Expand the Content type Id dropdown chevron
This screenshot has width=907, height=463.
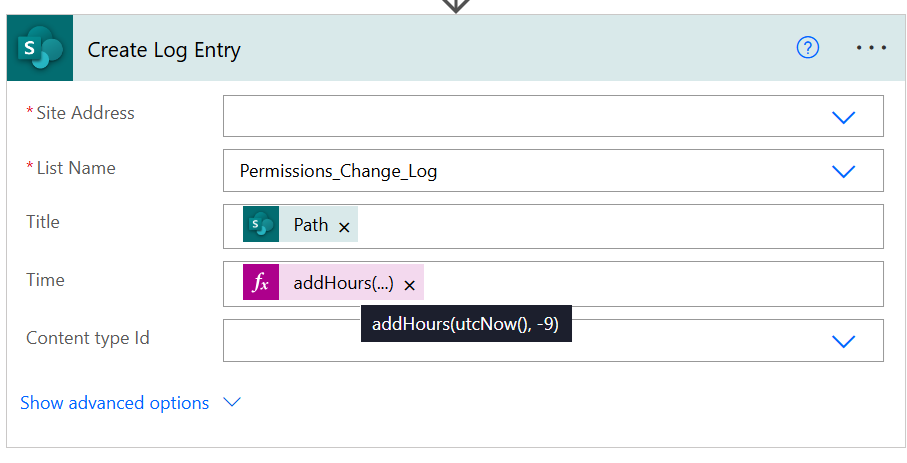point(843,341)
